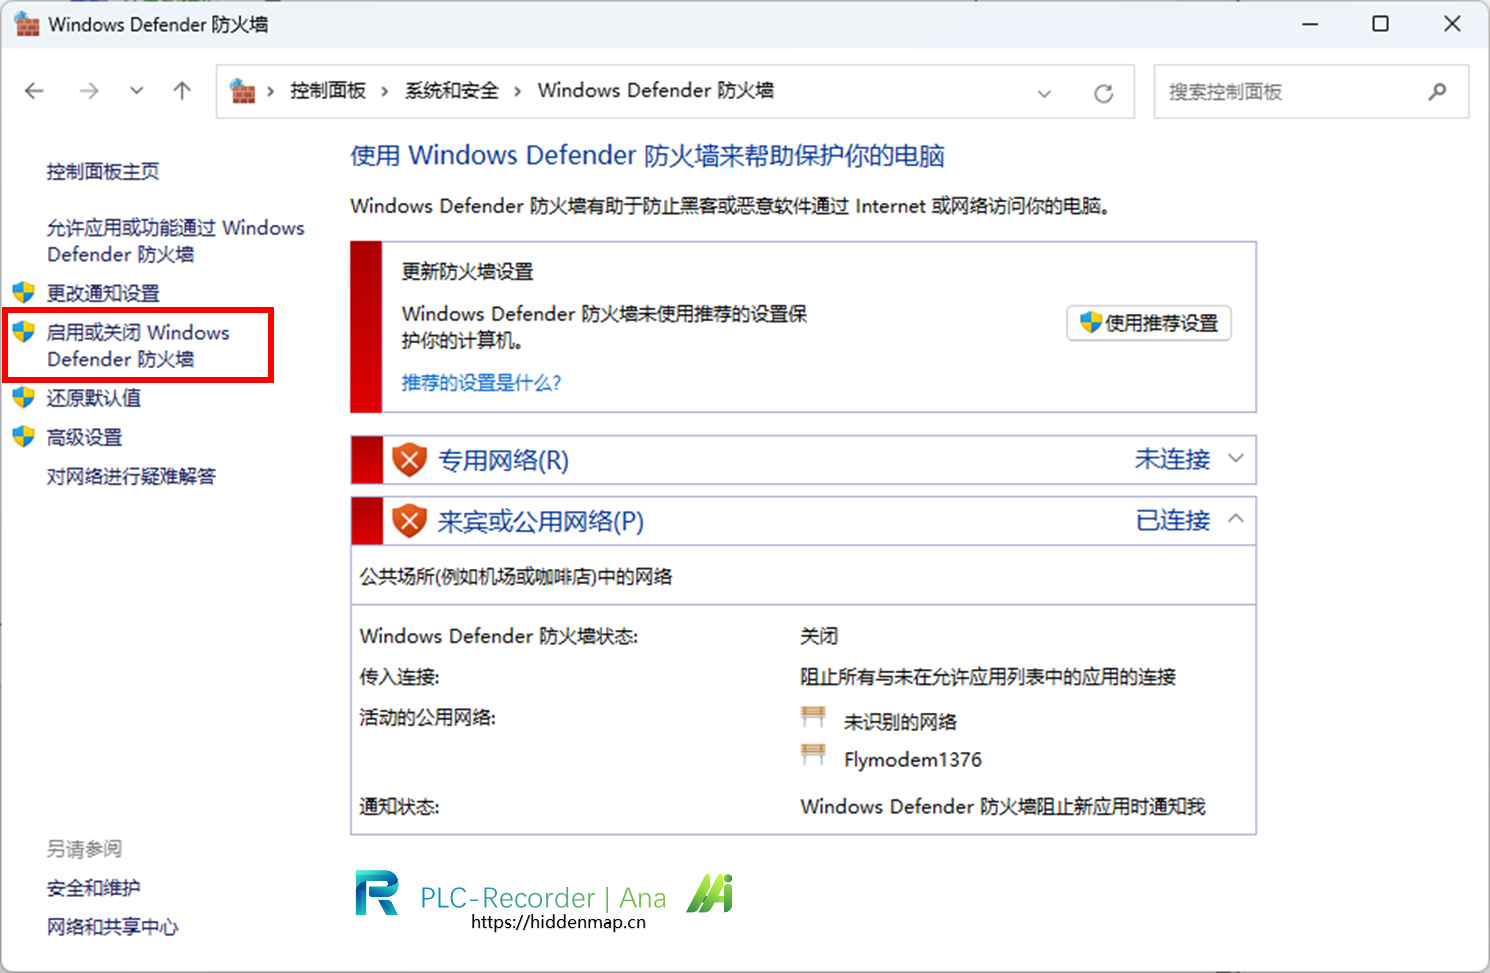Click 未识别的网络 text
The width and height of the screenshot is (1490, 973).
(x=900, y=722)
